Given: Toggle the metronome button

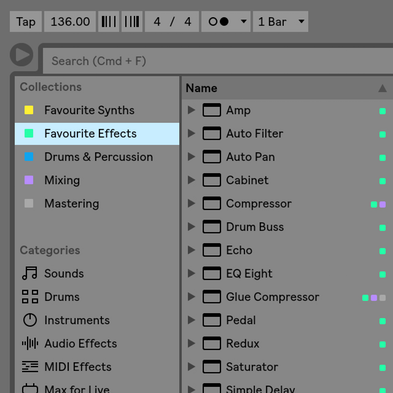Looking at the screenshot, I should point(219,22).
